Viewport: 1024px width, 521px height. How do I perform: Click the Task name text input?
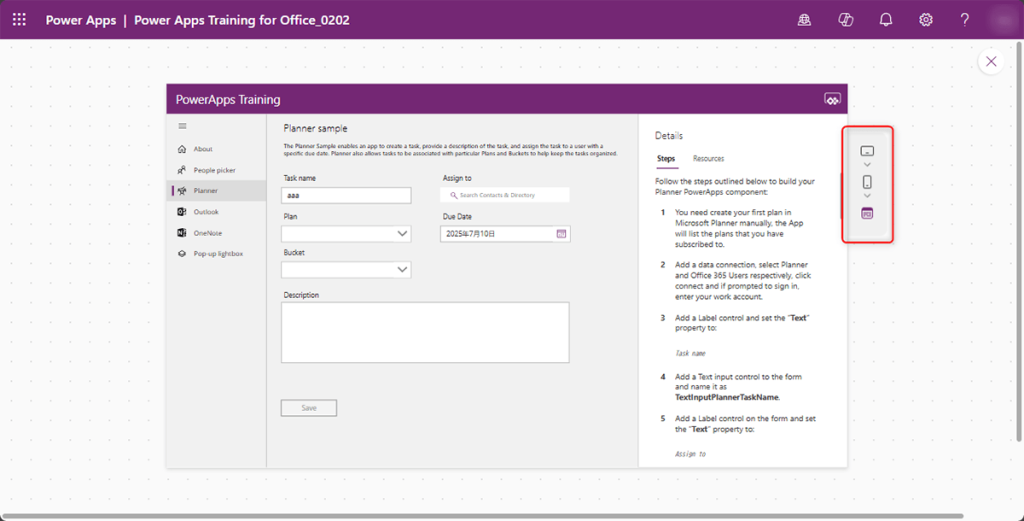click(346, 195)
